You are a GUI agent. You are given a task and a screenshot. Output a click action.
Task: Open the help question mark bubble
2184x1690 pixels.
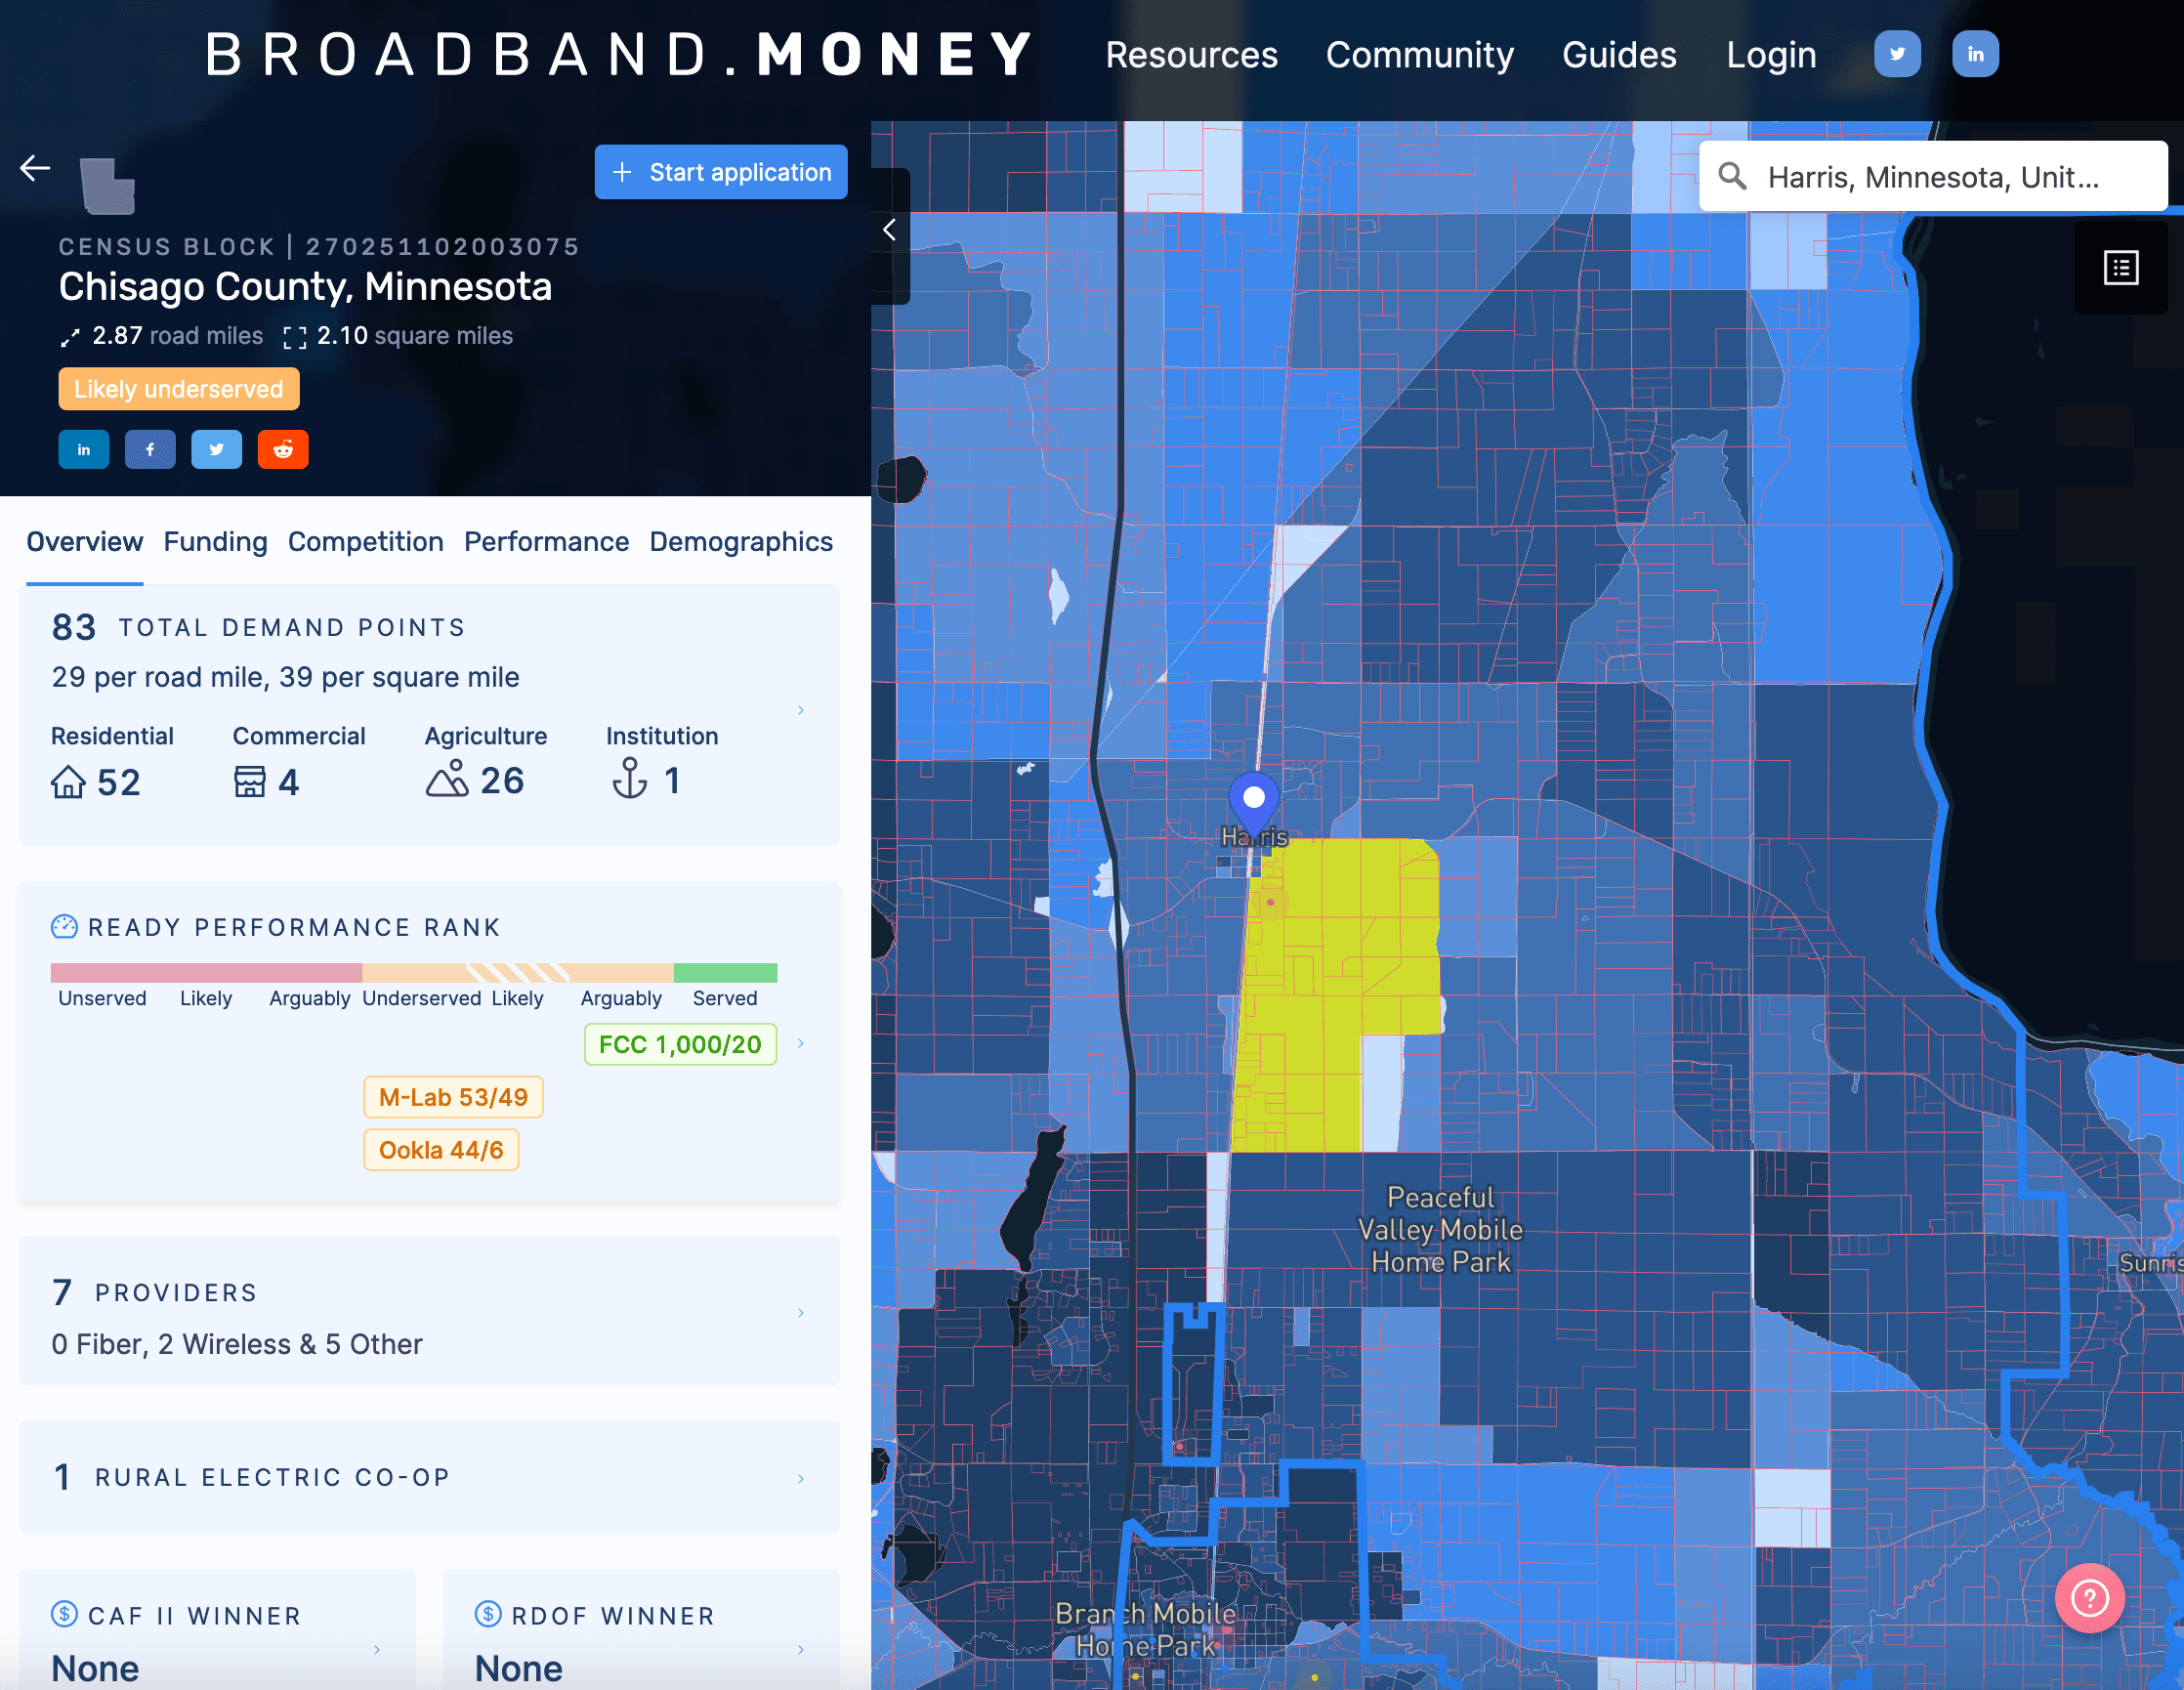point(2089,1598)
